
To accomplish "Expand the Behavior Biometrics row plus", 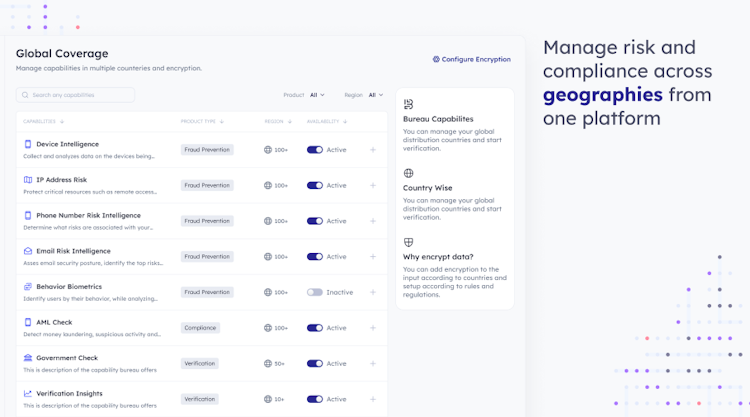I will pos(373,292).
